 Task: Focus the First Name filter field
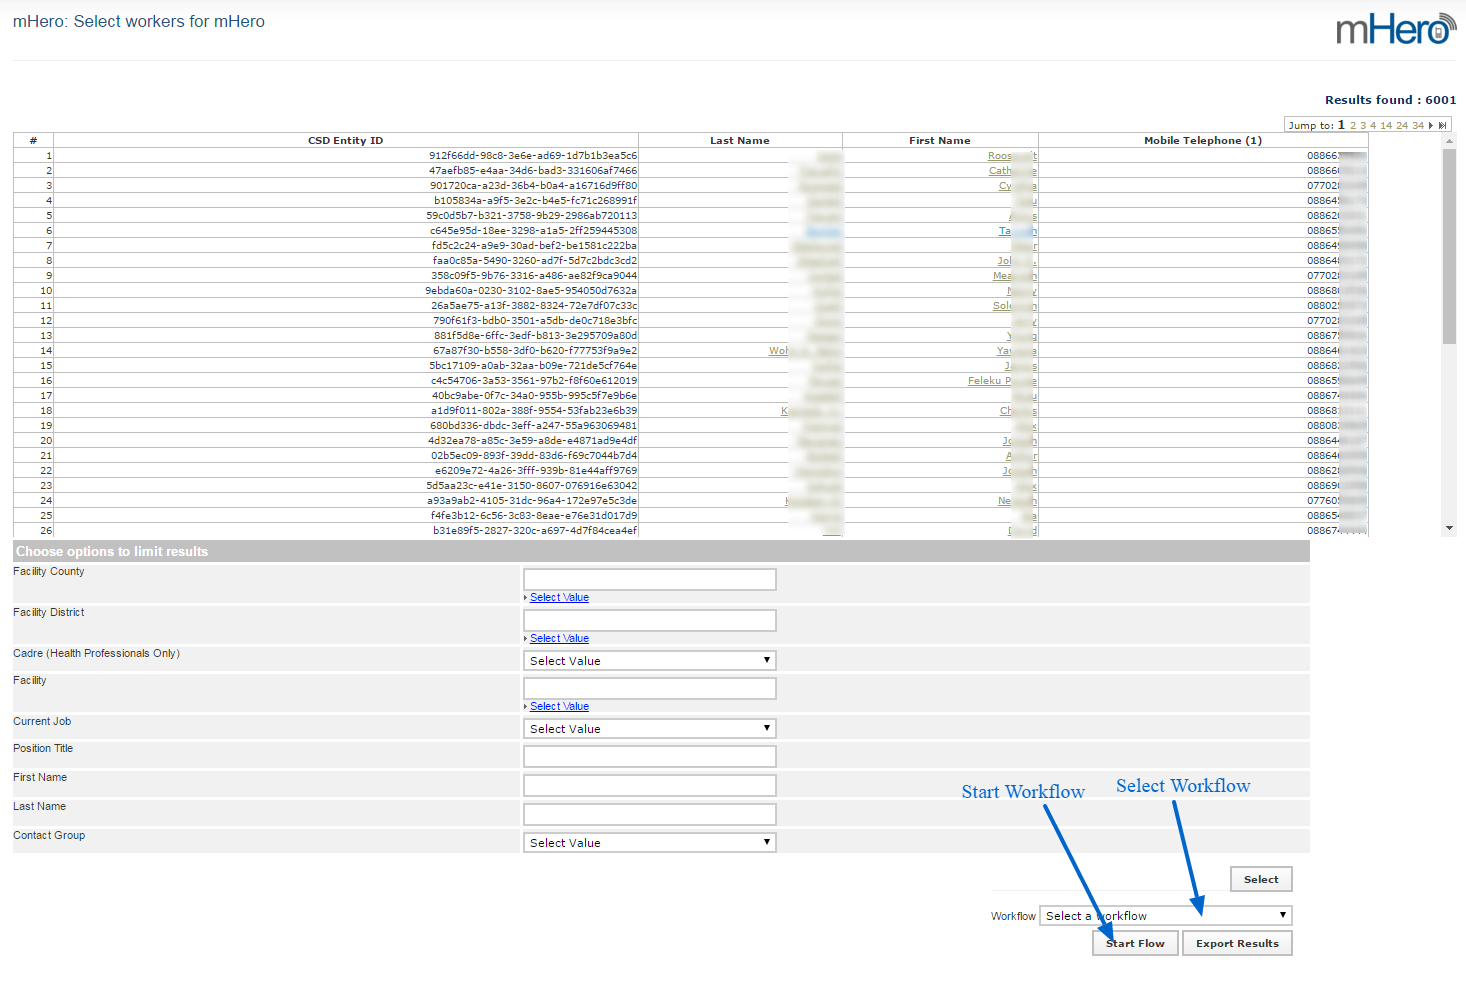[x=650, y=785]
